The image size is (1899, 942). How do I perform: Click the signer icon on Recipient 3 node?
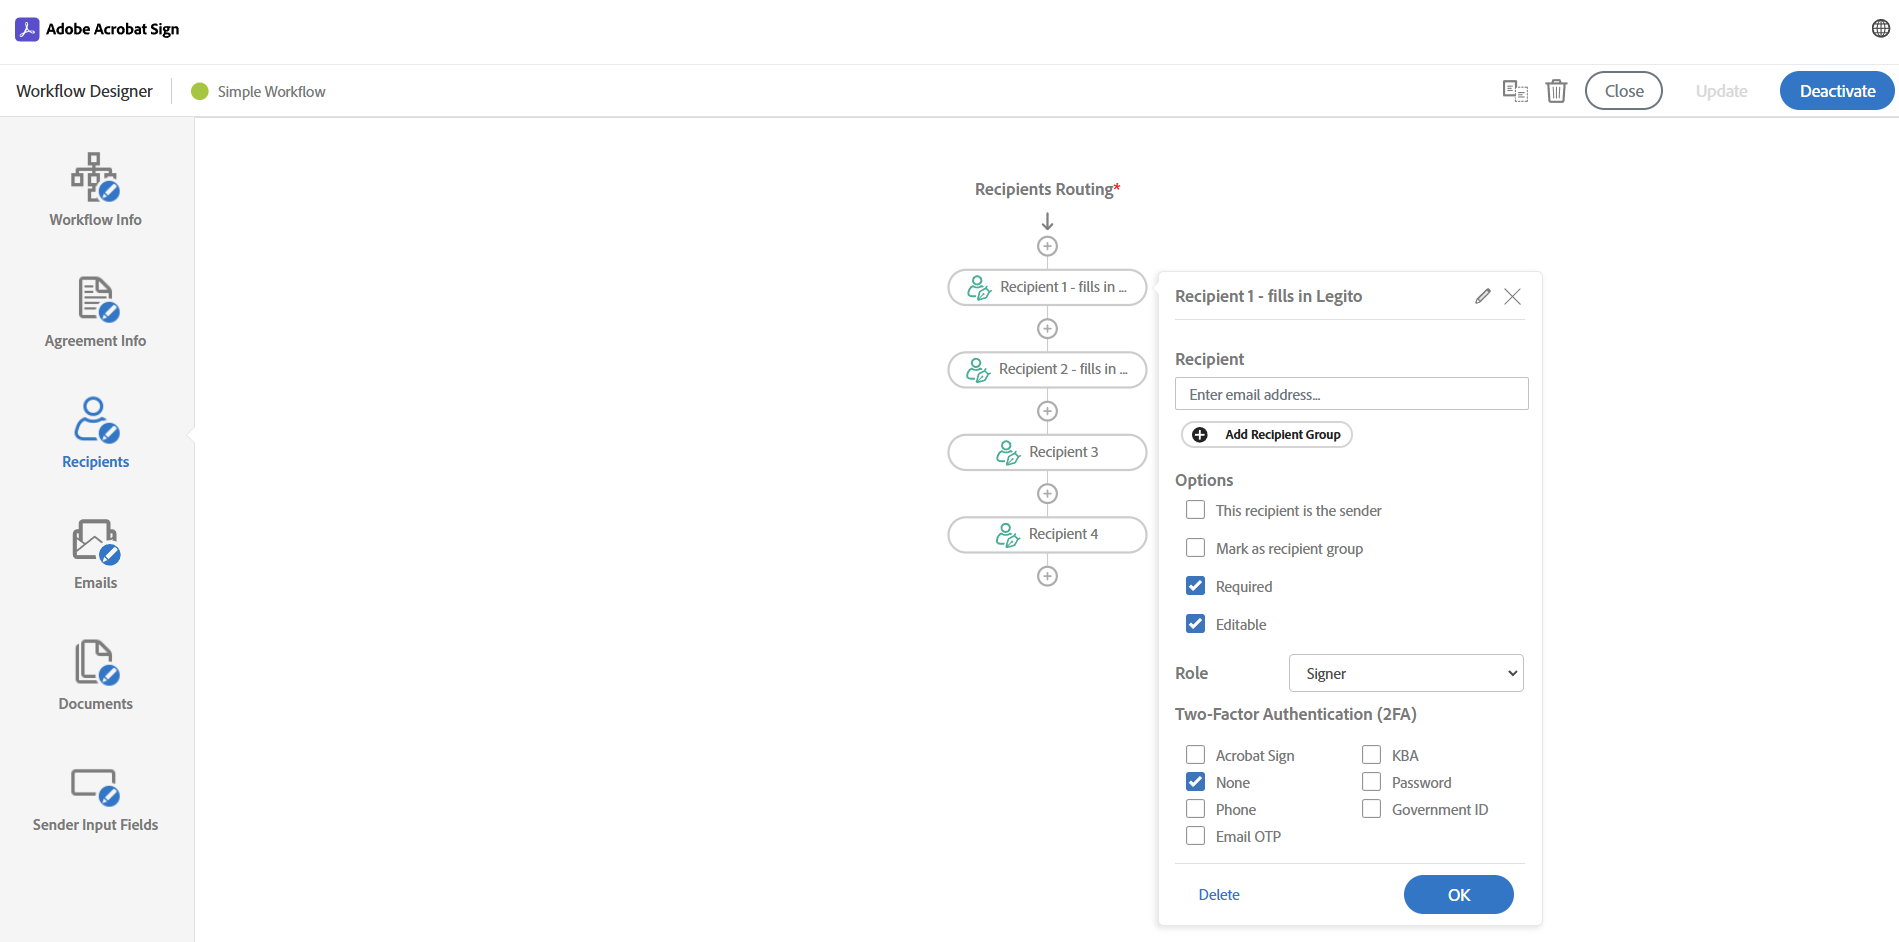1008,453
